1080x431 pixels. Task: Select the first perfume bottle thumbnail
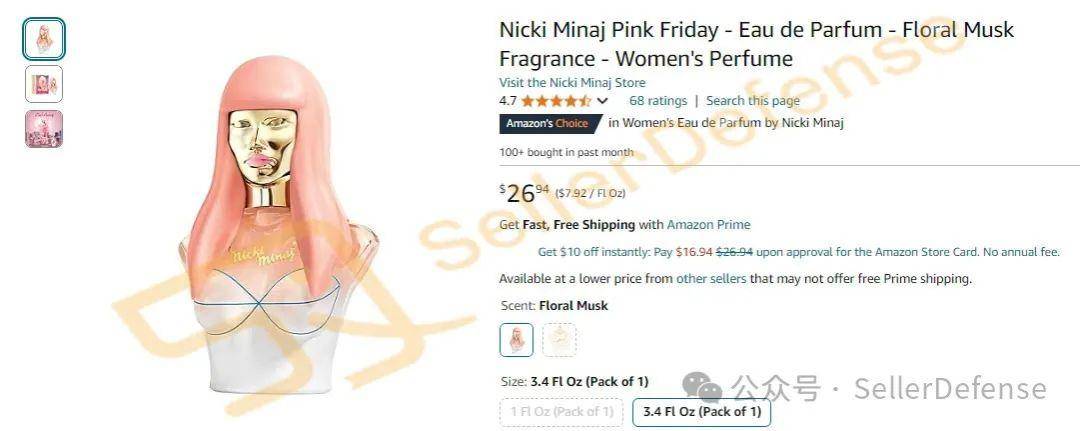pos(44,39)
